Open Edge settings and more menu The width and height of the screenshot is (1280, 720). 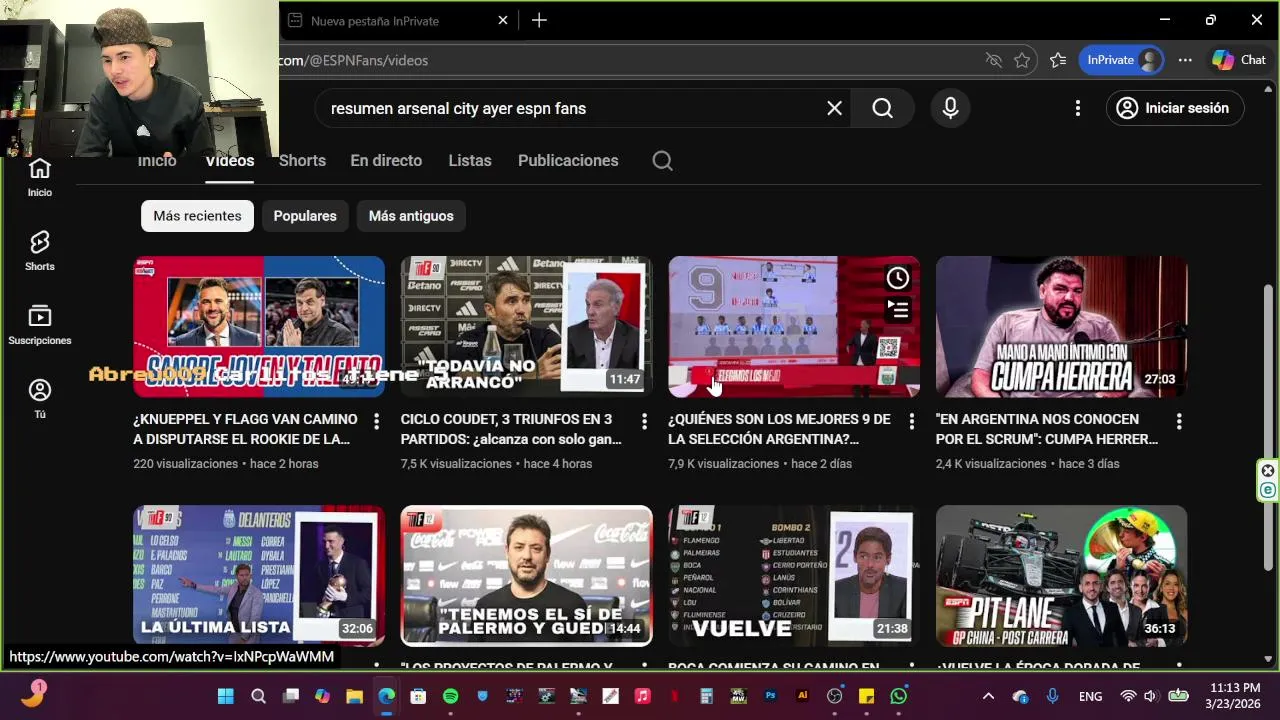1185,60
